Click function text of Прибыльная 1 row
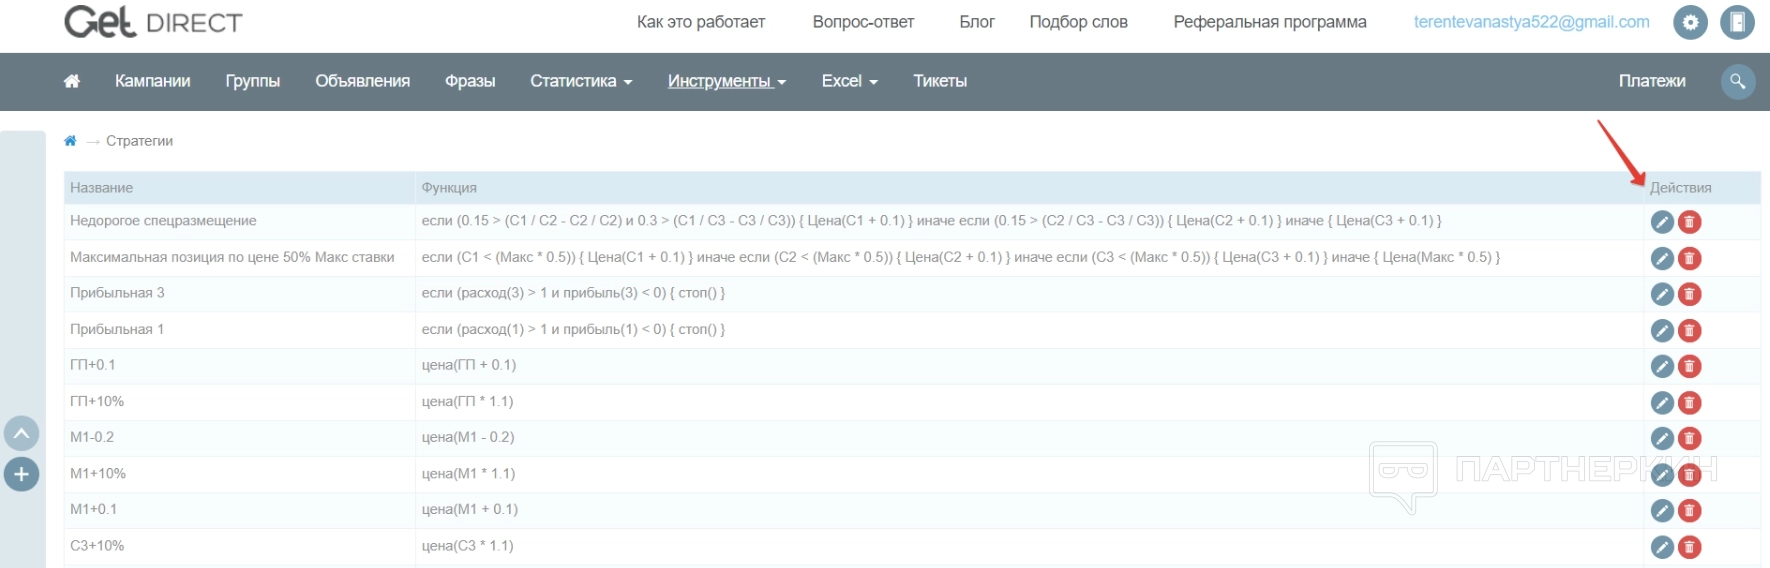The image size is (1770, 568). pyautogui.click(x=573, y=329)
